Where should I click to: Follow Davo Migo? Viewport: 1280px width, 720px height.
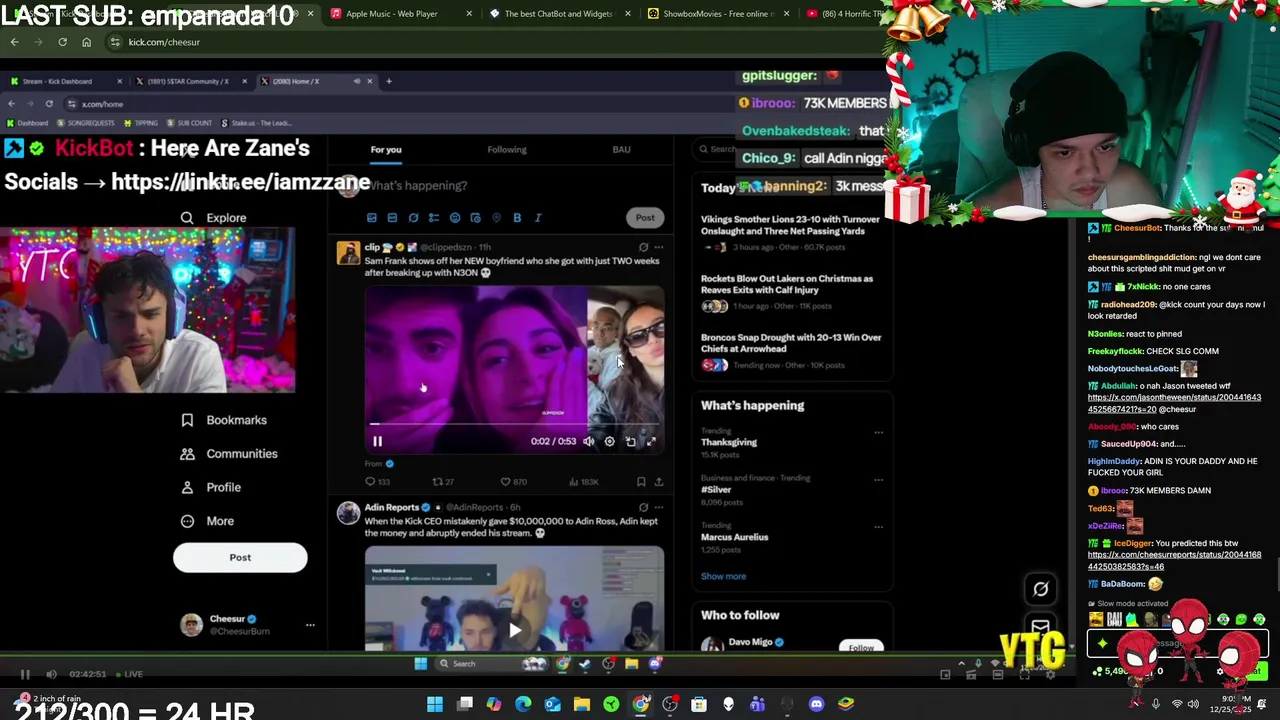tap(861, 647)
